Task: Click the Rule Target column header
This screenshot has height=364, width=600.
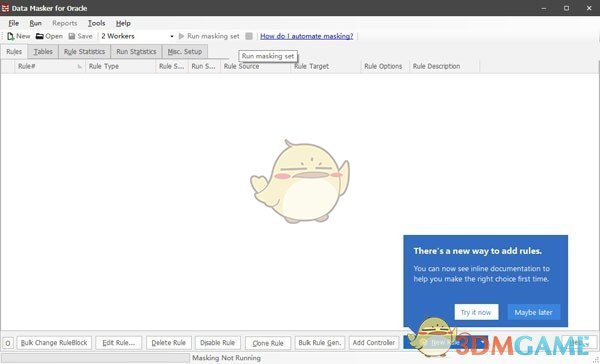Action: pyautogui.click(x=326, y=66)
